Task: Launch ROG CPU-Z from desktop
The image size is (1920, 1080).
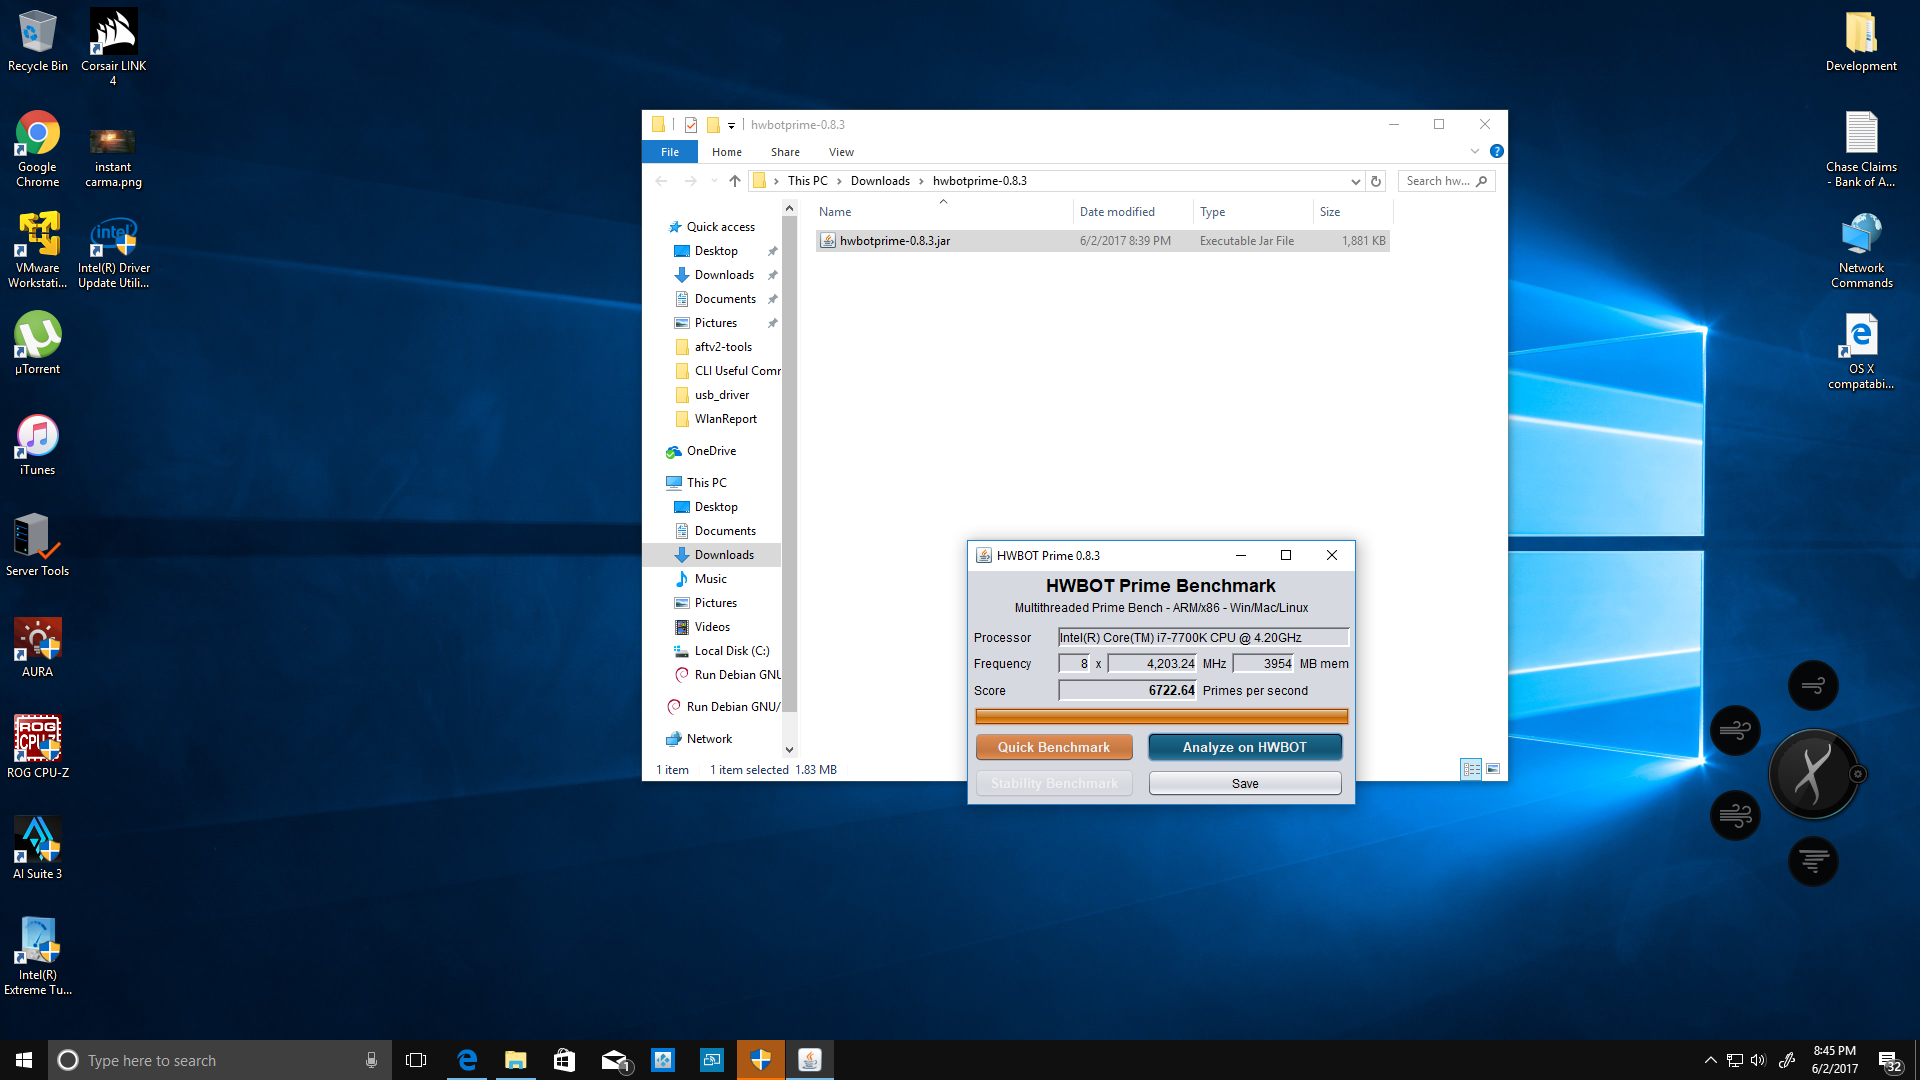Action: 38,747
